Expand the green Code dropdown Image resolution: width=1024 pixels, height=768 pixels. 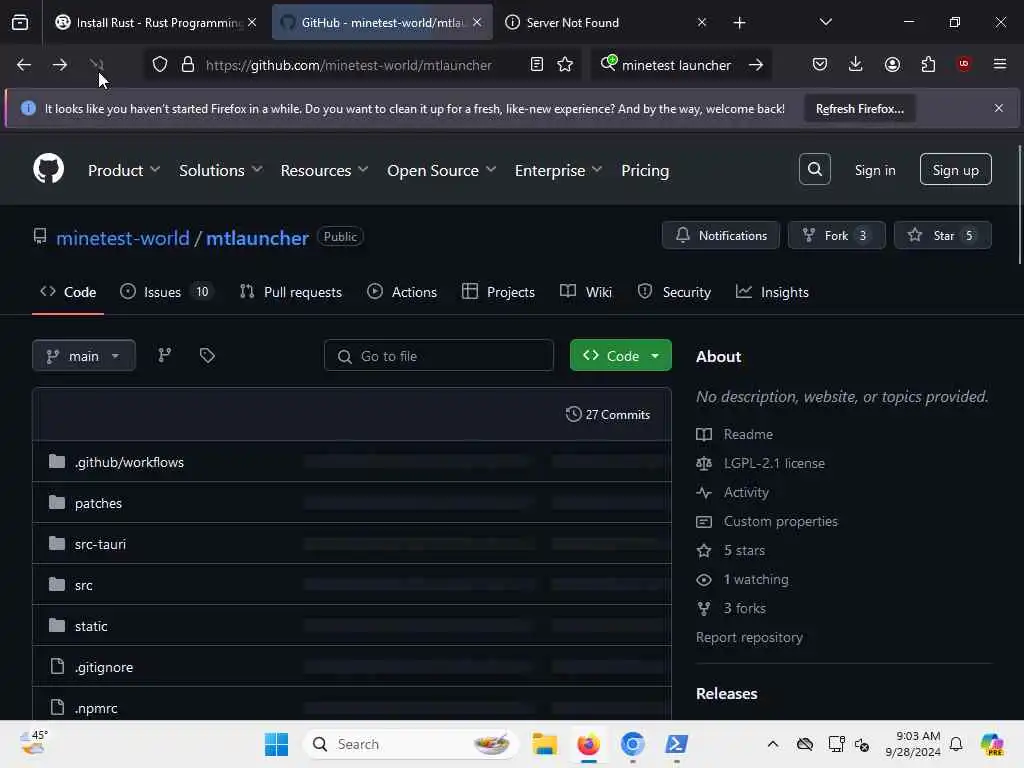click(x=620, y=355)
